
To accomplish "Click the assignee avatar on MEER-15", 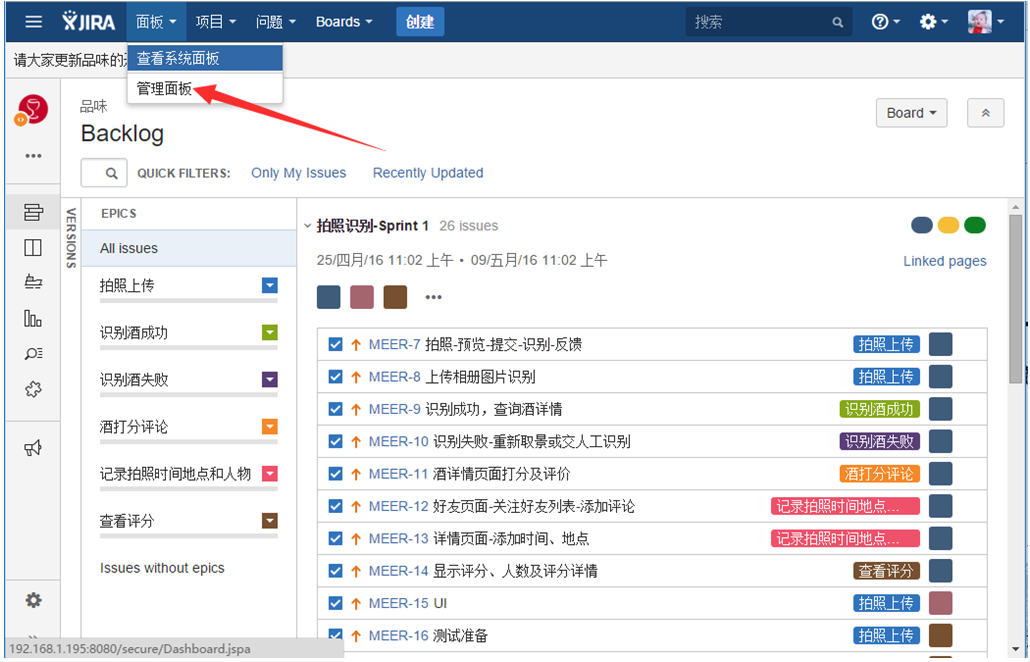I will tap(941, 603).
